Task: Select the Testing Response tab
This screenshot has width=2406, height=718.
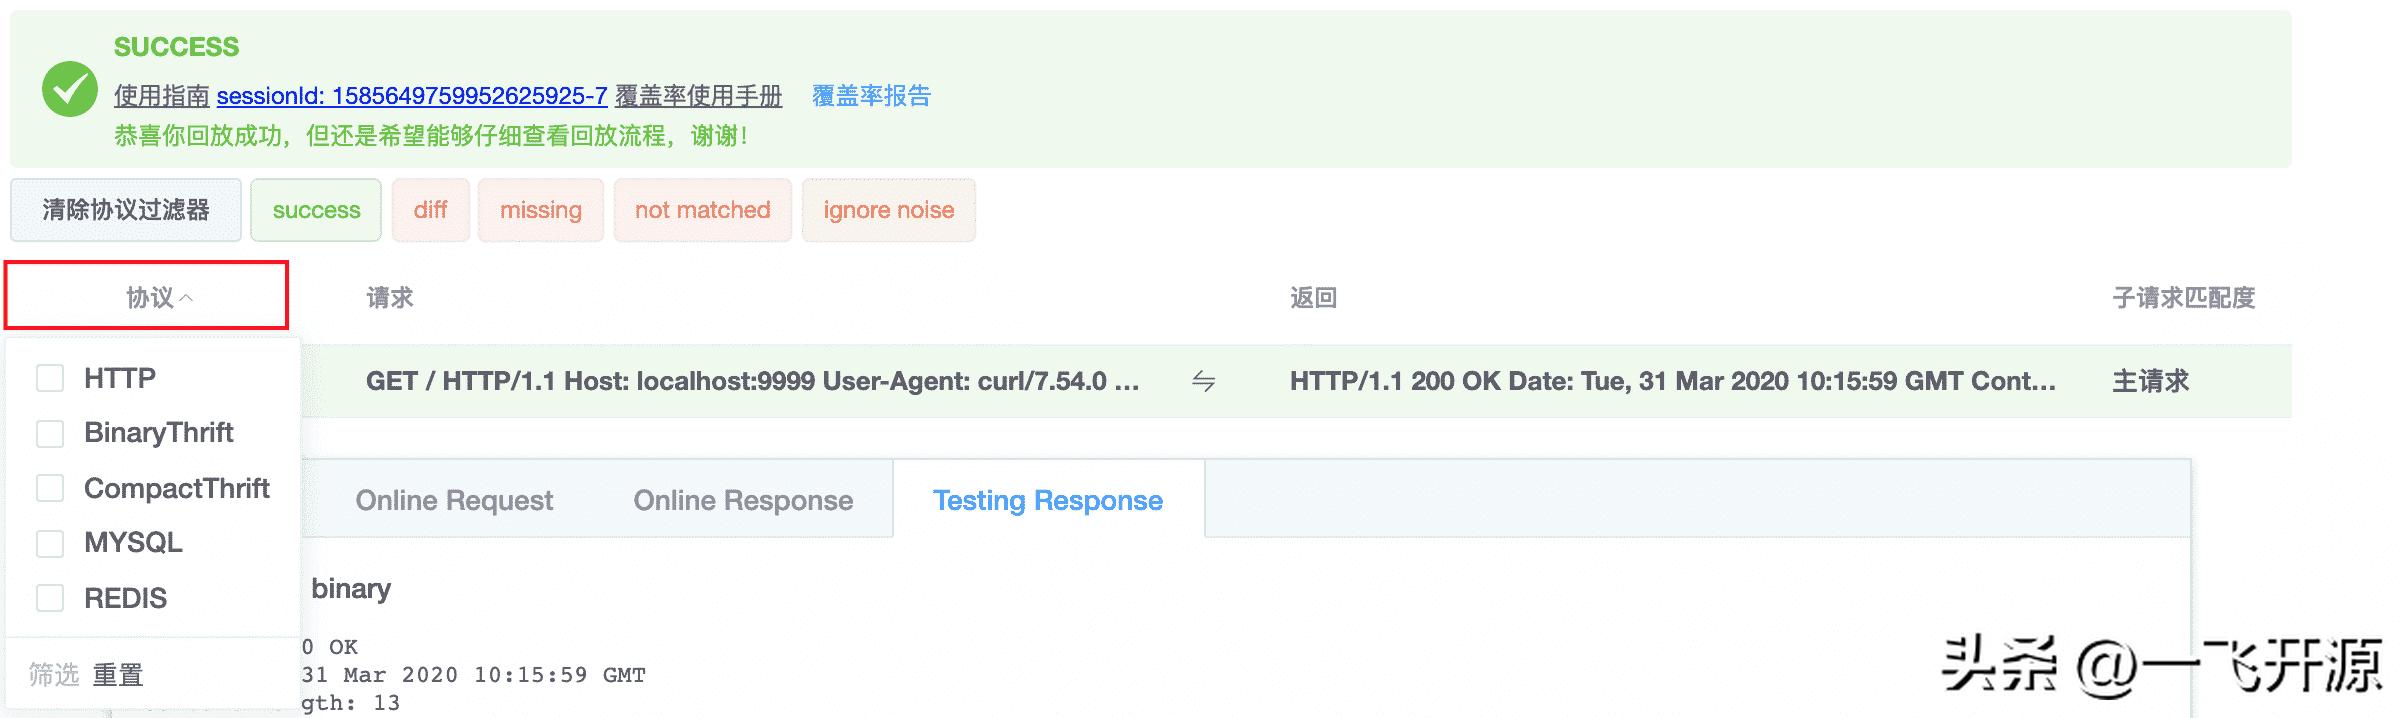Action: coord(1048,500)
